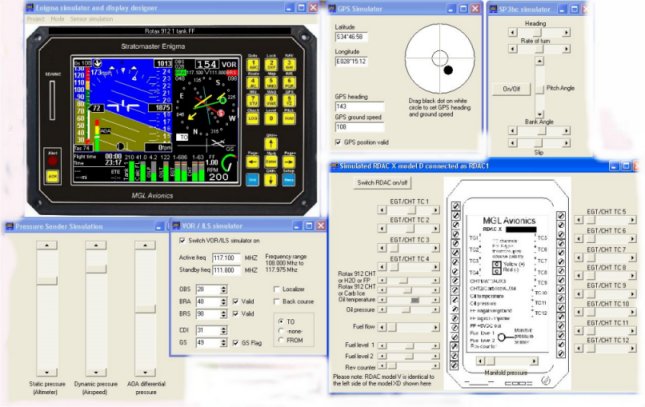The height and width of the screenshot is (407, 645).
Task: Tap keypad key 7 on Enigma
Action: (253, 100)
